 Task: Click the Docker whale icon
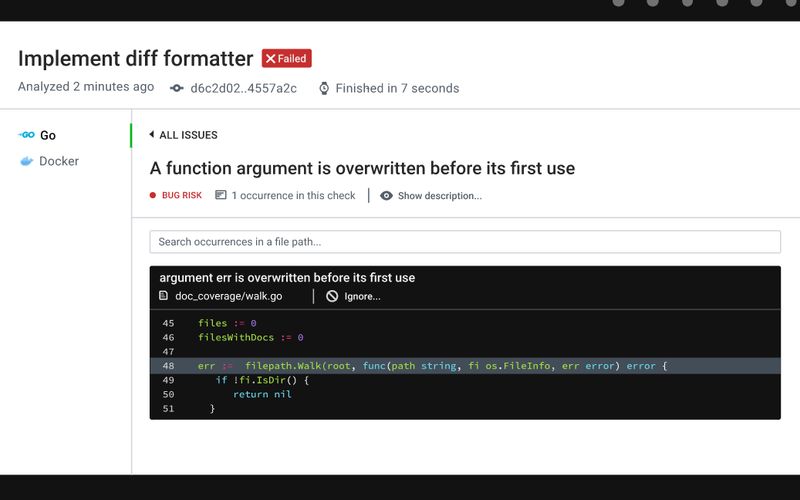(27, 161)
